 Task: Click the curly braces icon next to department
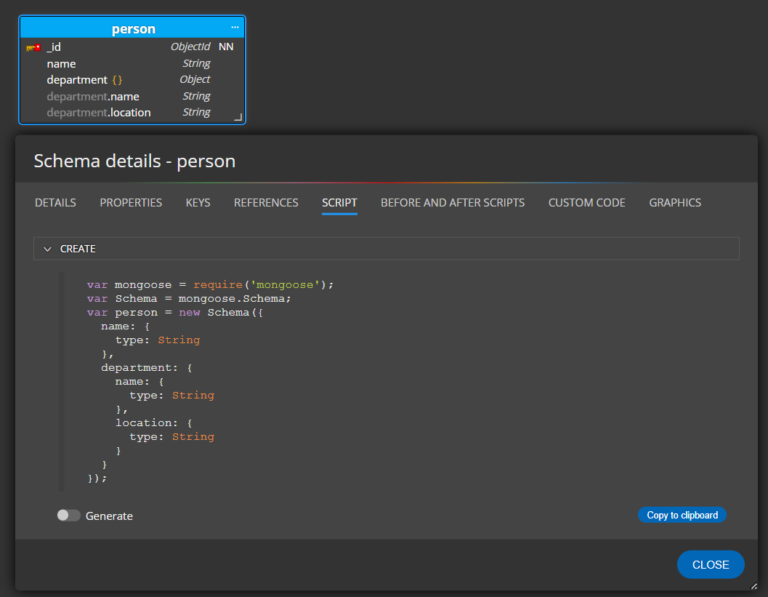[x=117, y=80]
